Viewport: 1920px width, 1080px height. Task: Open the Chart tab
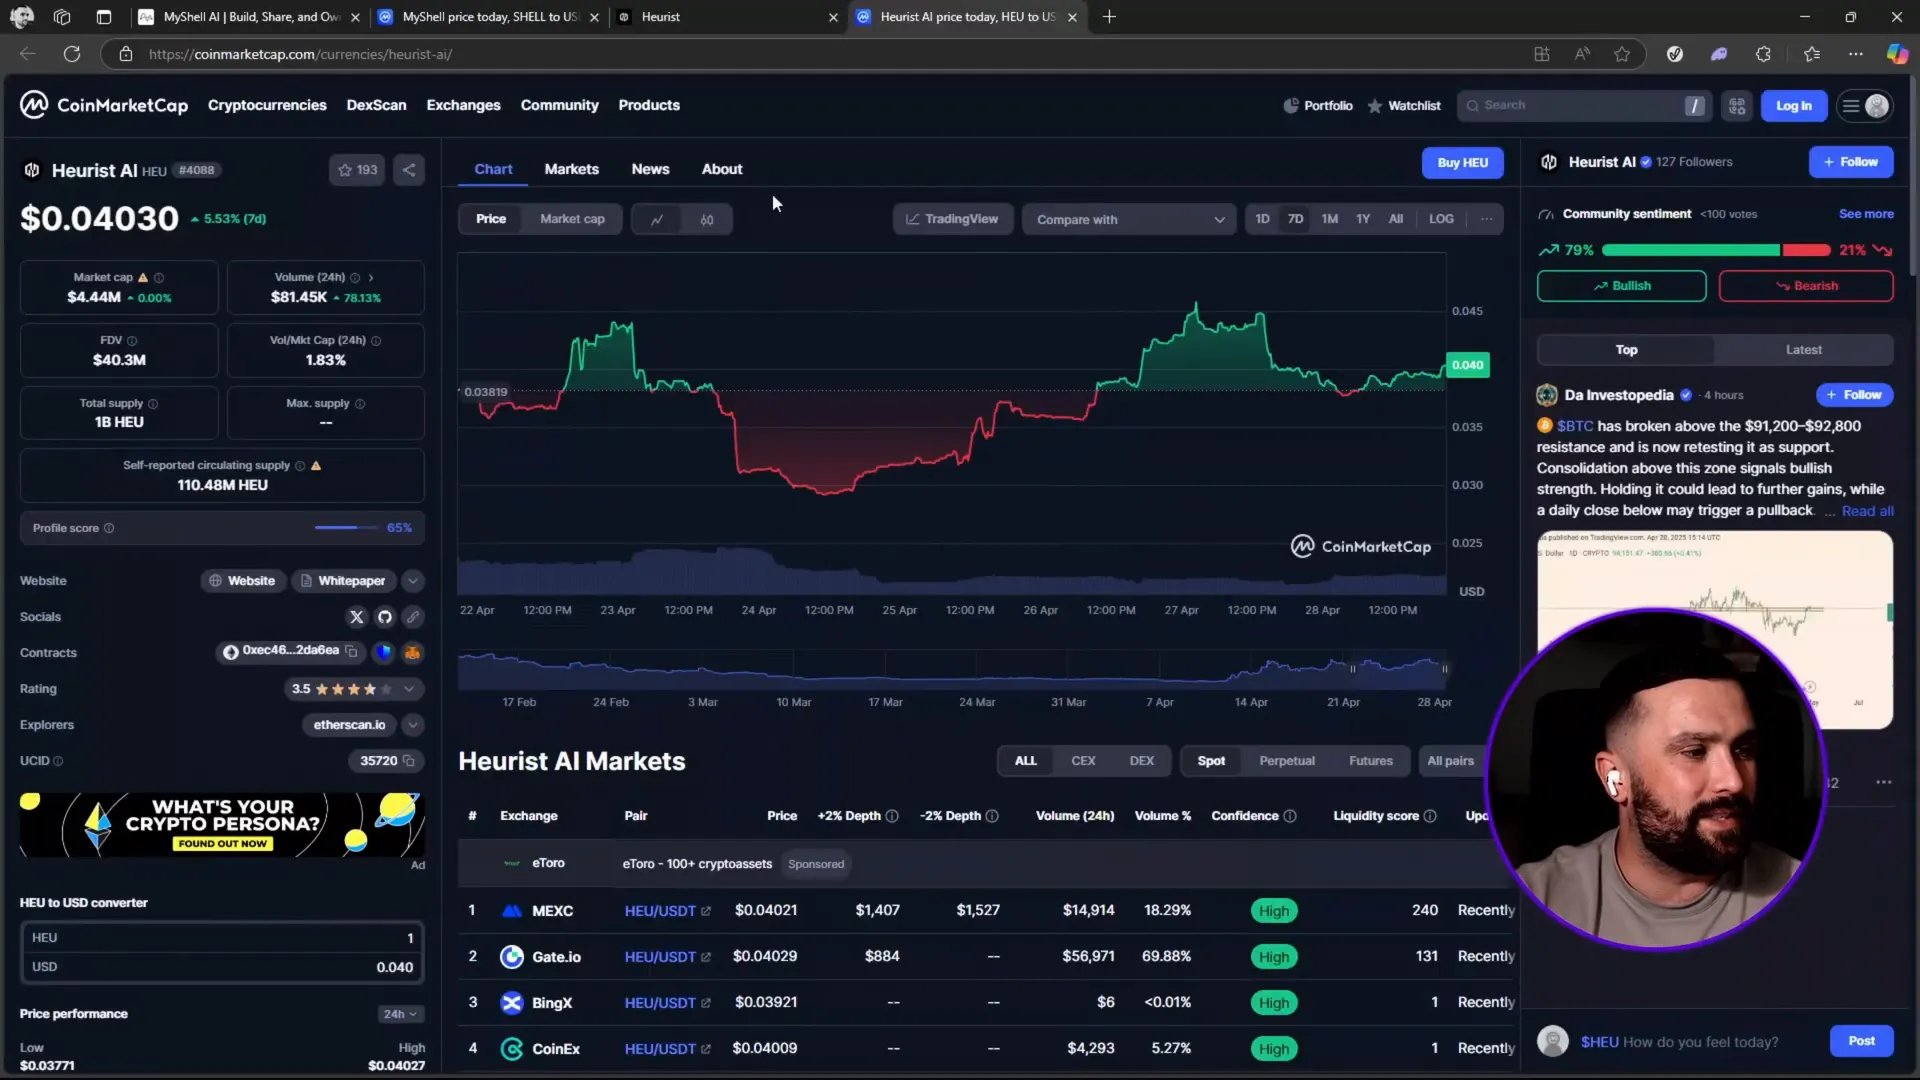[493, 169]
